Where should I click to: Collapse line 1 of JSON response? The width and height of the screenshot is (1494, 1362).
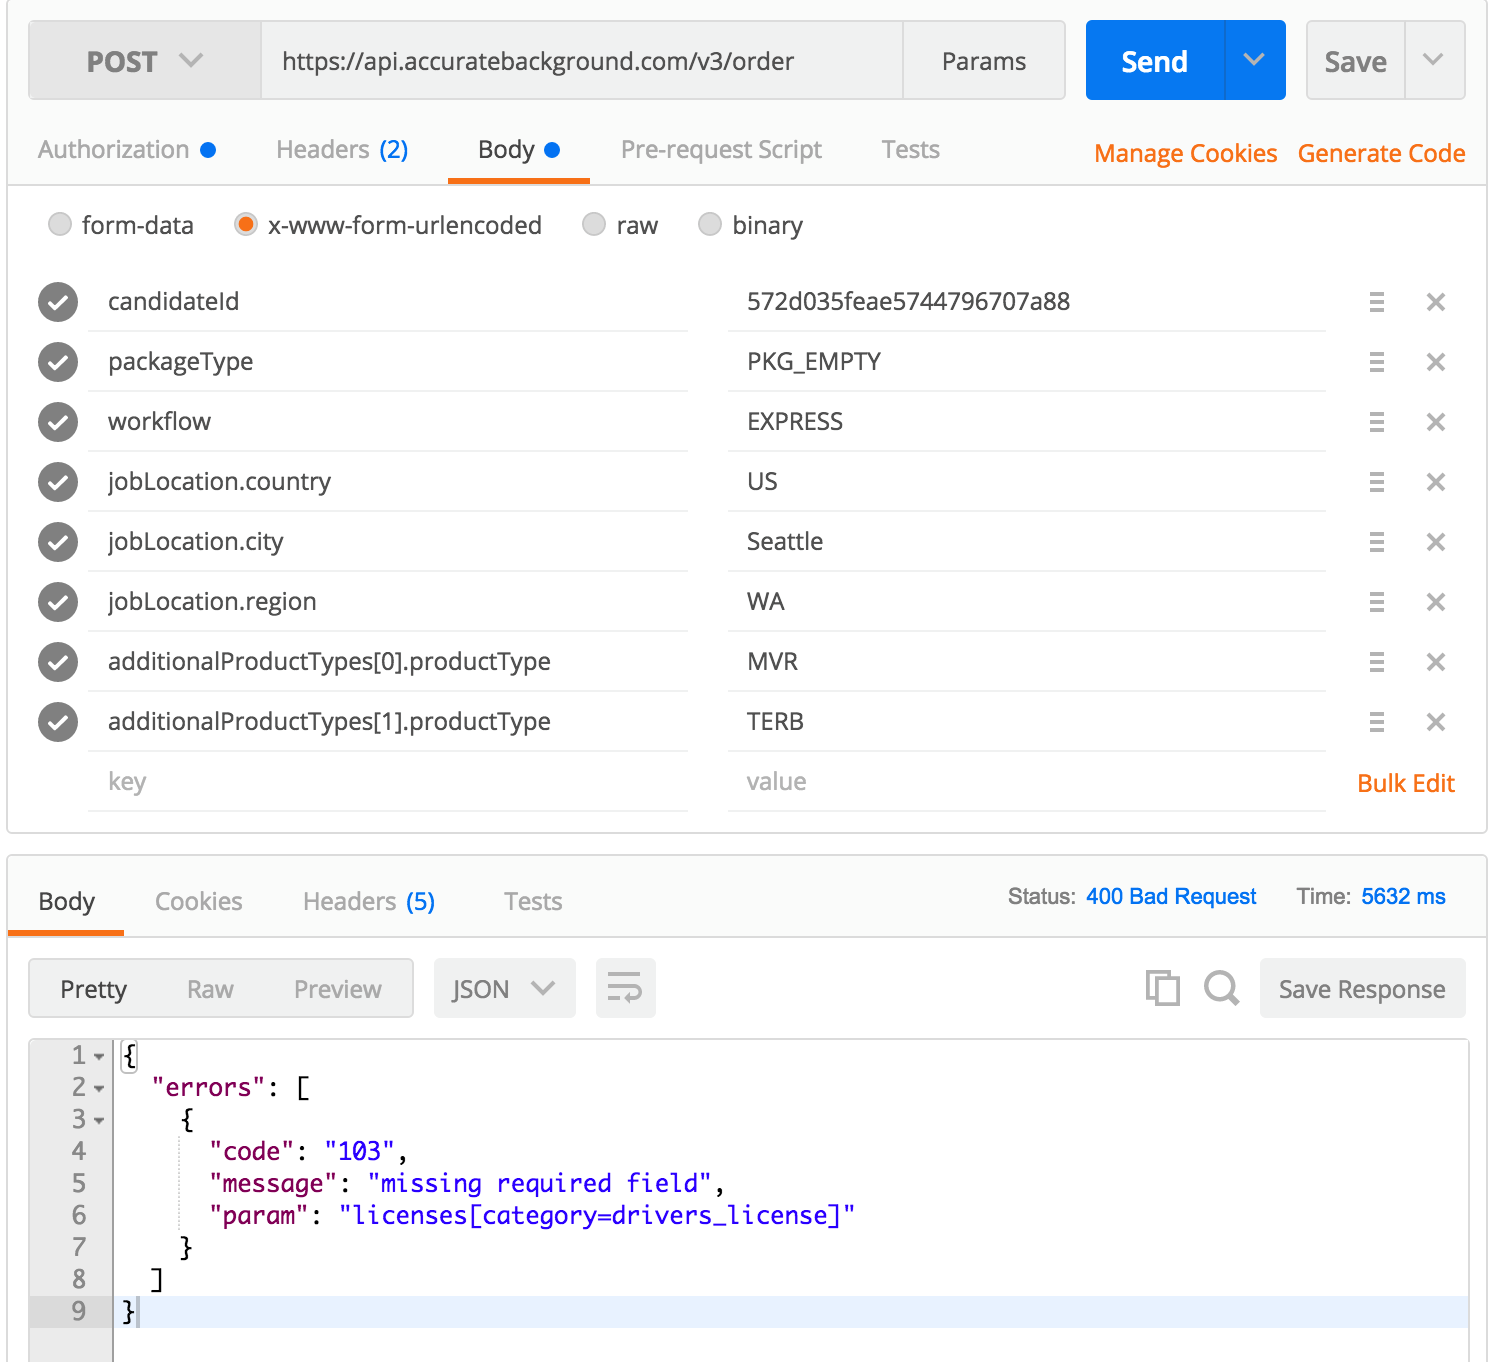pos(99,1056)
